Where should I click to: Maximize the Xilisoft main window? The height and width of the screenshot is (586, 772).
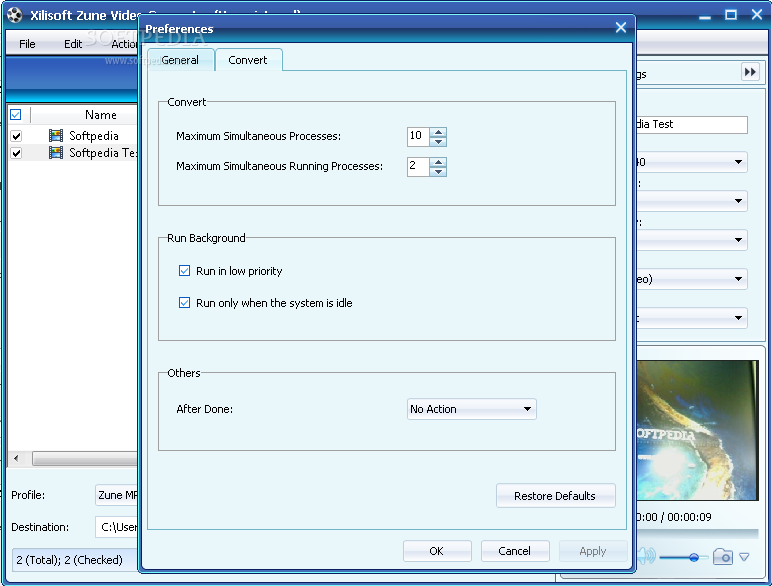point(731,15)
